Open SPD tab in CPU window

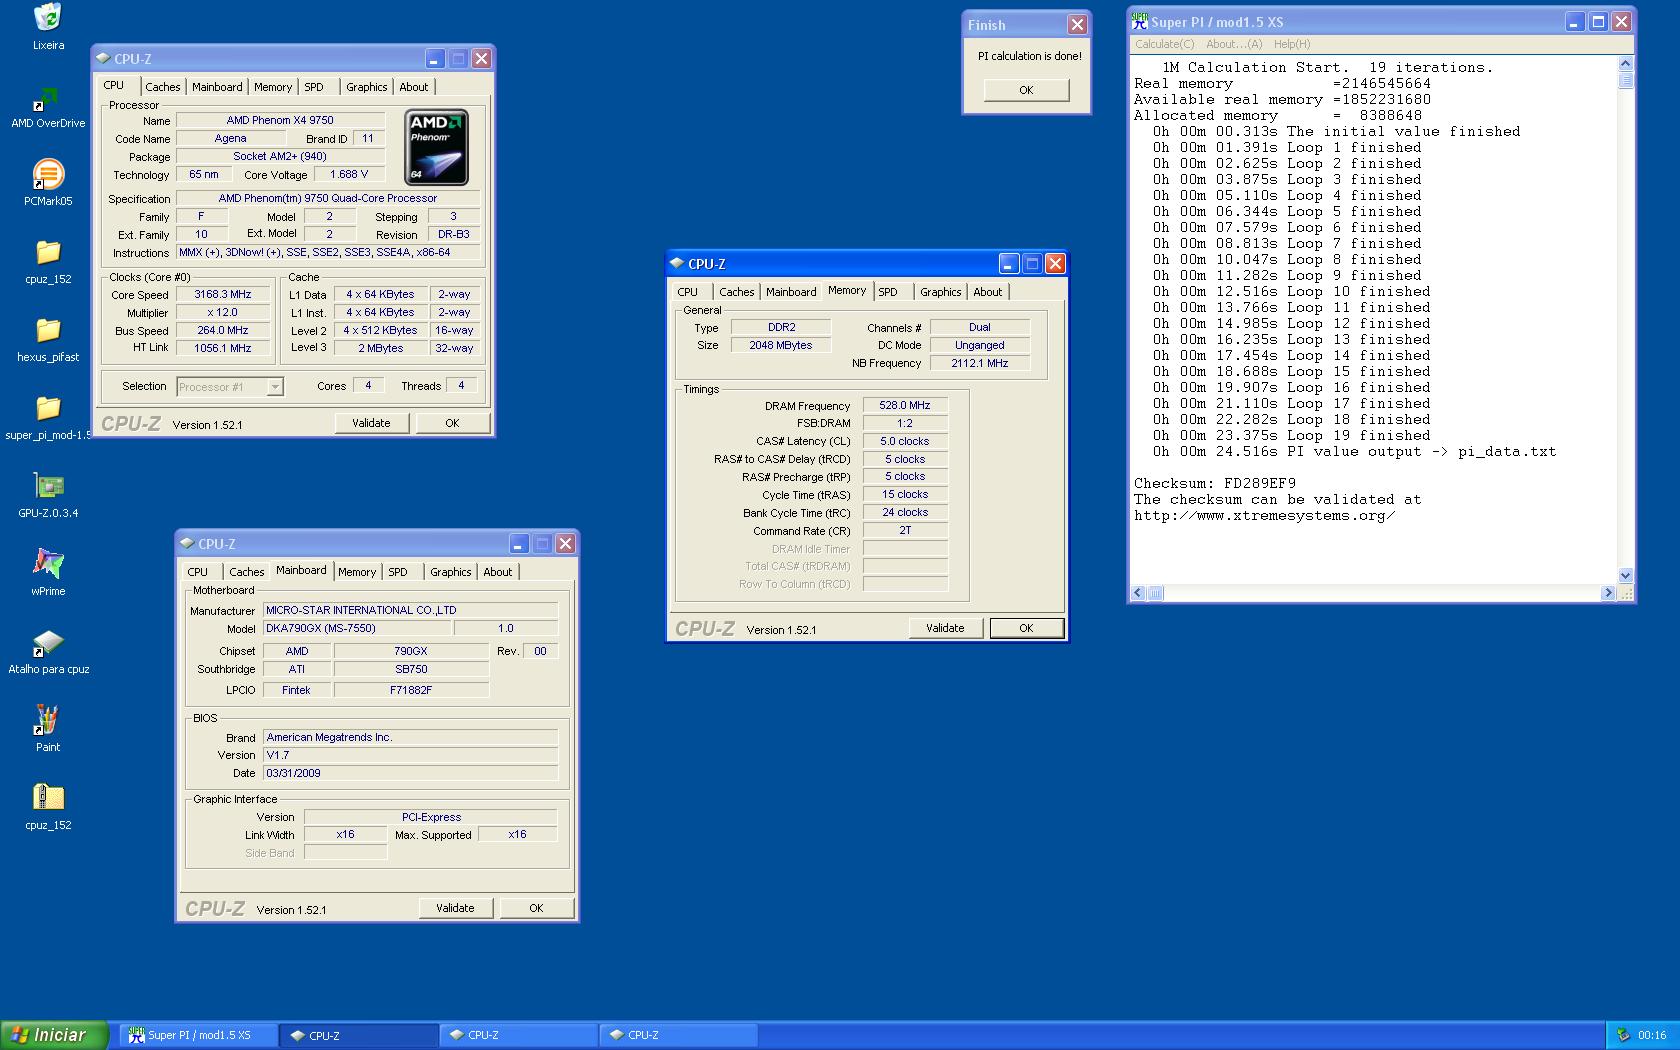coord(314,87)
